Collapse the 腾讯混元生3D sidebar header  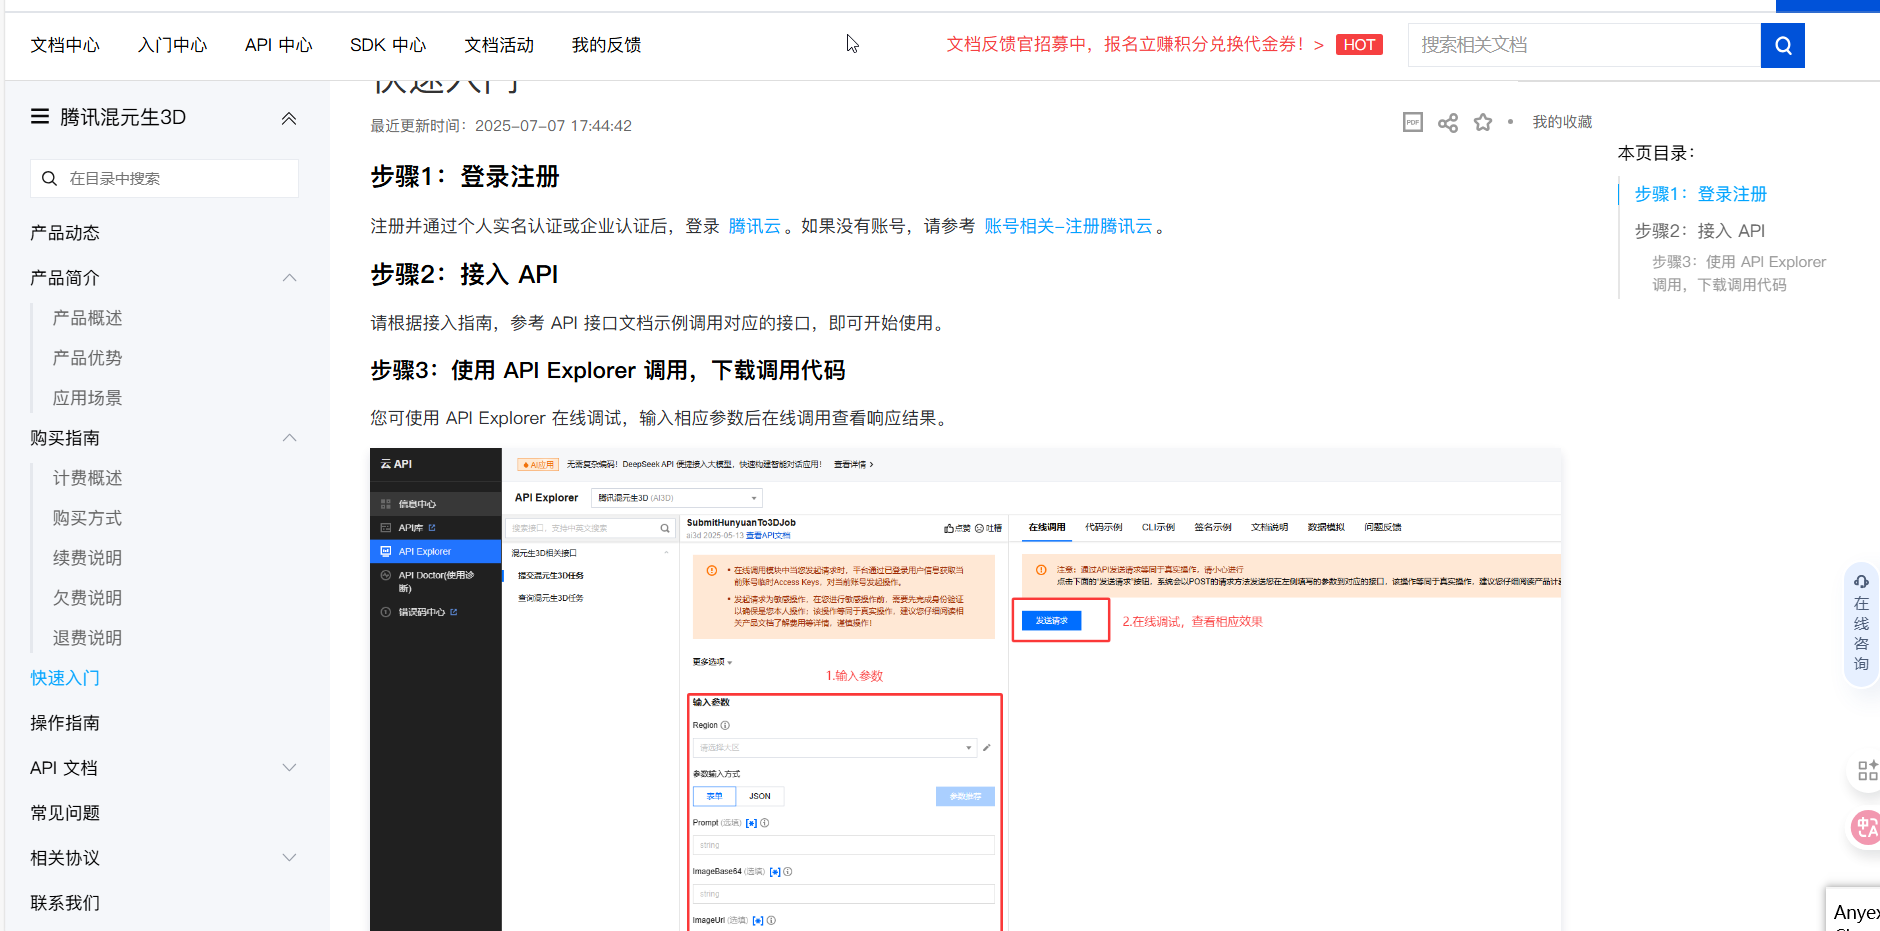pyautogui.click(x=289, y=118)
